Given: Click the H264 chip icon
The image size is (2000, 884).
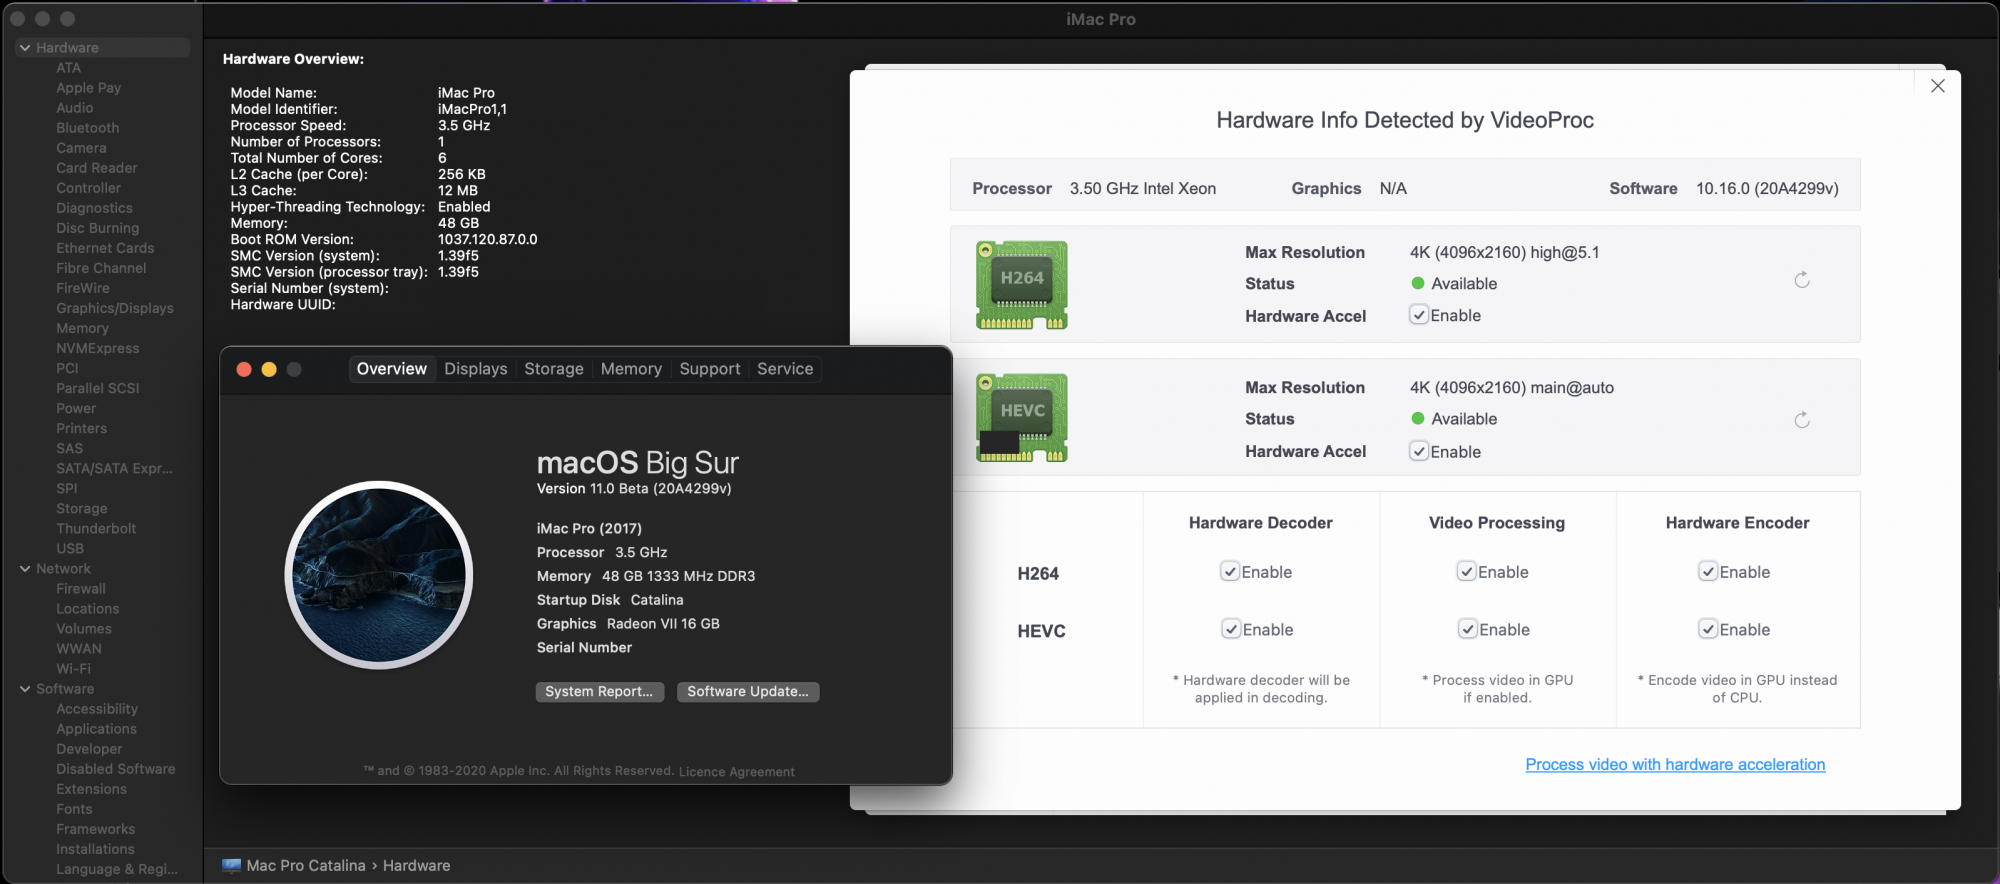Looking at the screenshot, I should tap(1021, 285).
